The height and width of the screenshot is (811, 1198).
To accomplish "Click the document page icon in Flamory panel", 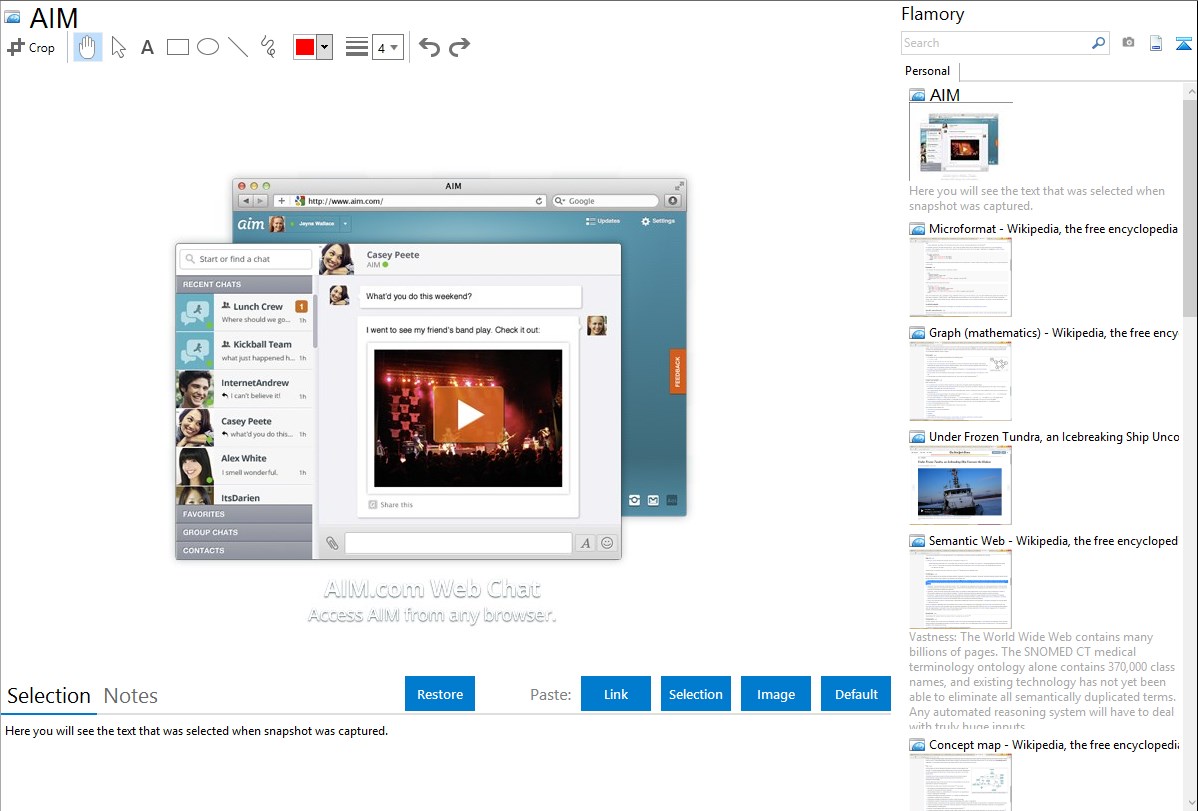I will (1156, 43).
